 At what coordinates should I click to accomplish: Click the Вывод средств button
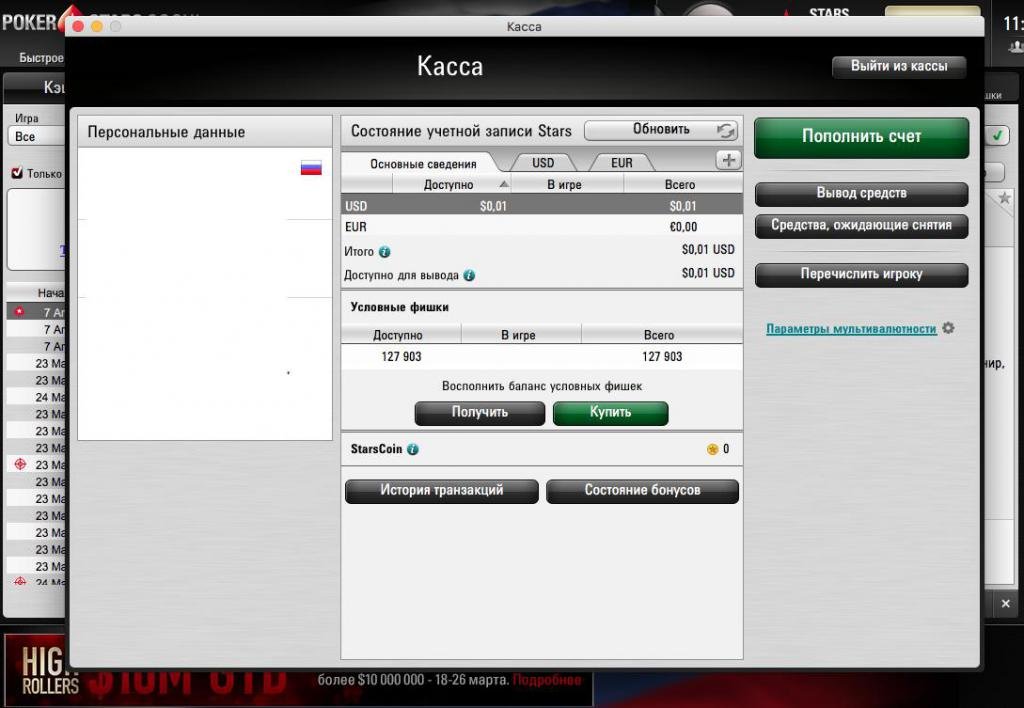click(x=861, y=193)
